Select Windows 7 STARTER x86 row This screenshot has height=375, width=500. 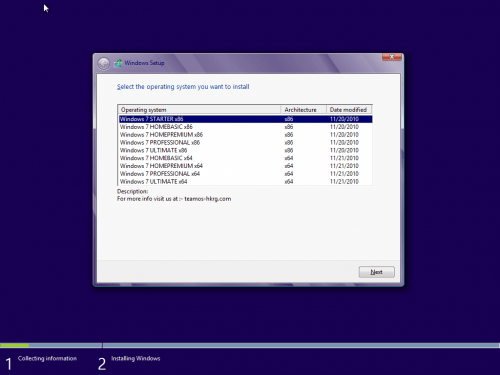[x=245, y=119]
